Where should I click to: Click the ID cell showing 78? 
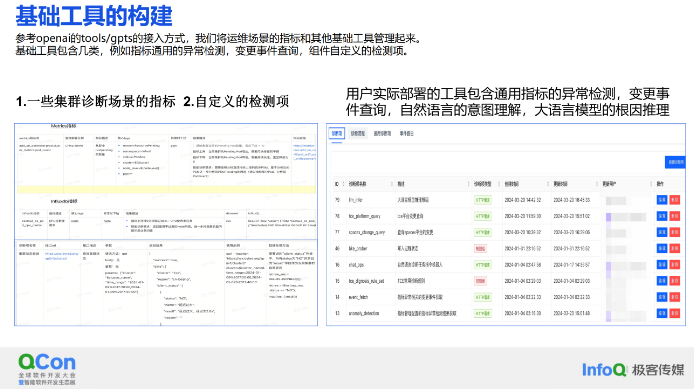coord(337,216)
